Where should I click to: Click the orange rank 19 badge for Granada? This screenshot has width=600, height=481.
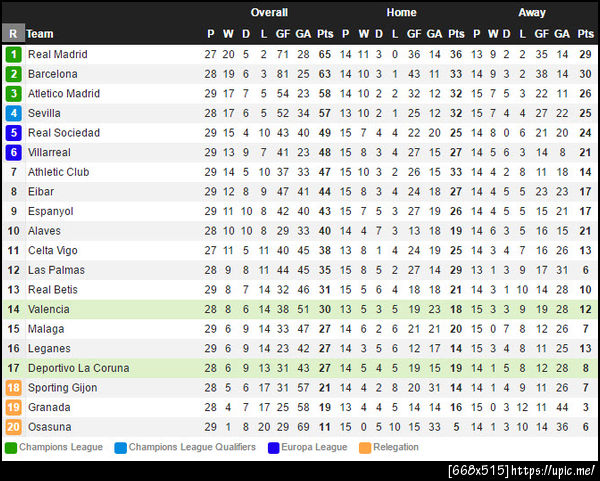point(13,407)
